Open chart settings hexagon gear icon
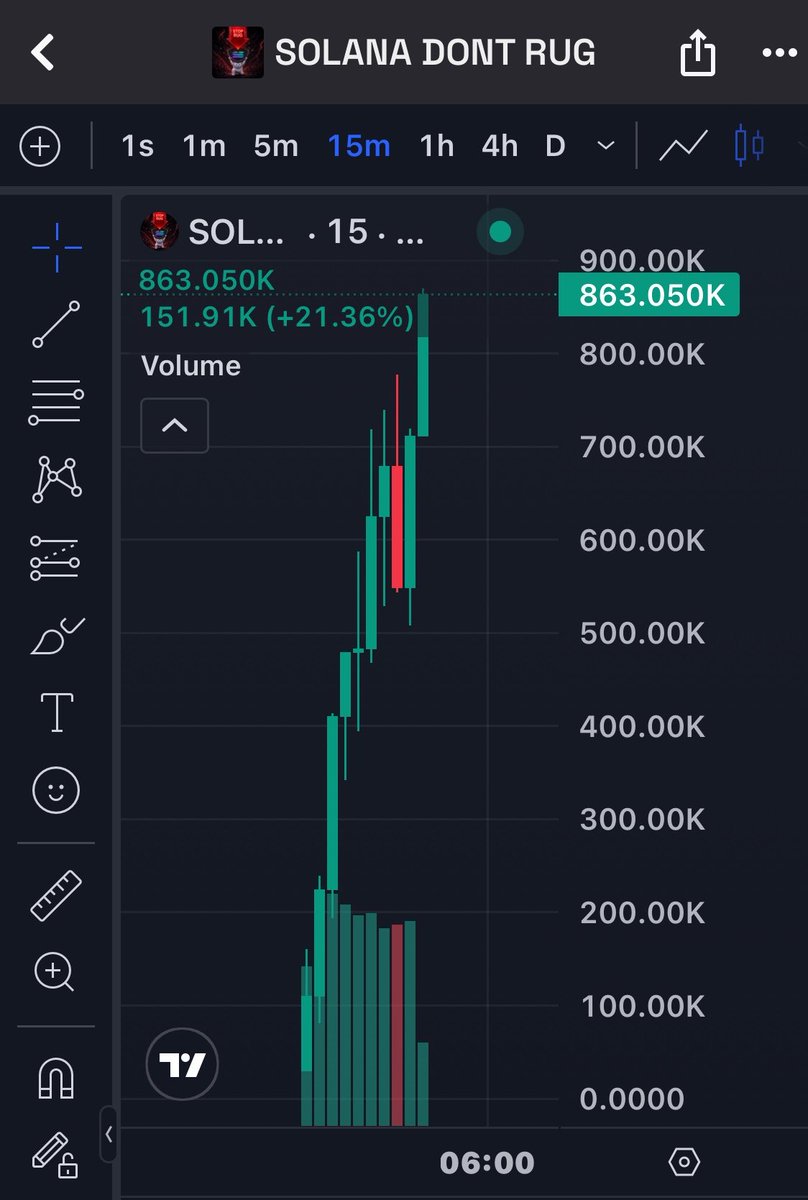Screen dimensions: 808x1200 pyautogui.click(x=684, y=1162)
